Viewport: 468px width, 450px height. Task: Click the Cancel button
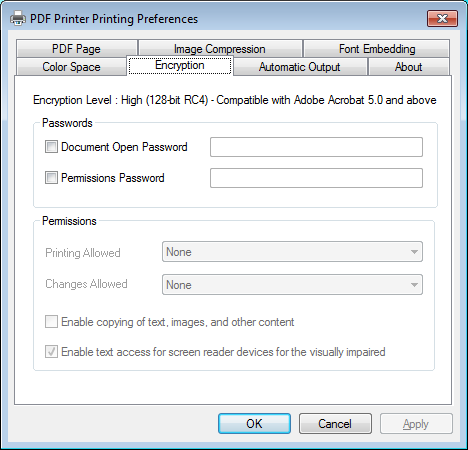pos(335,424)
